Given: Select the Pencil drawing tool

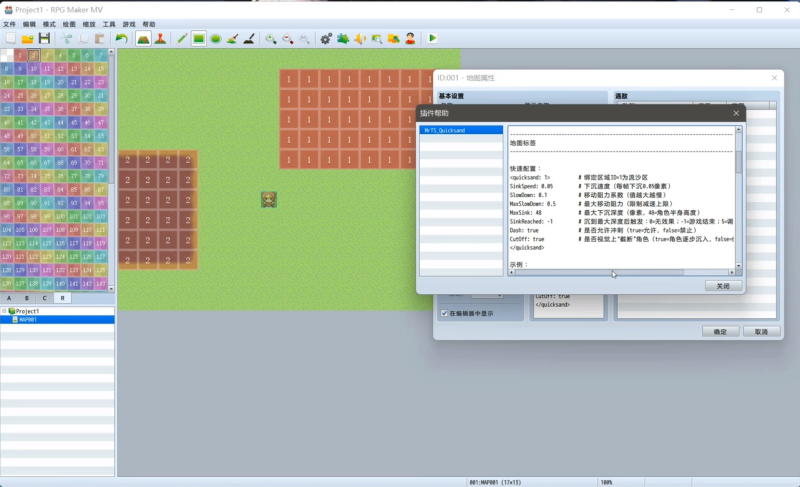Looking at the screenshot, I should click(x=182, y=38).
